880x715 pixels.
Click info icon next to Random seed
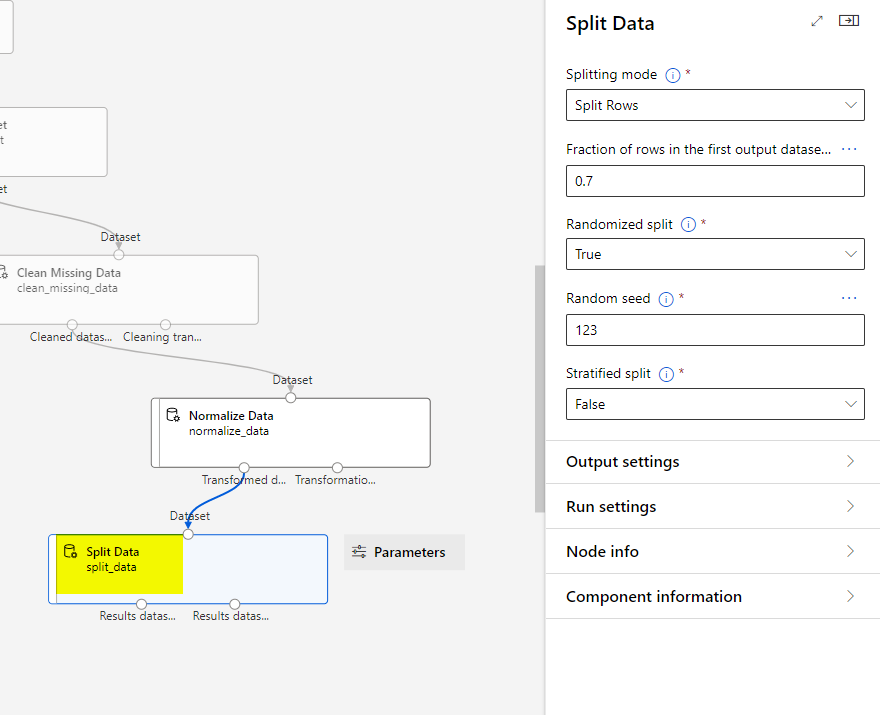click(x=666, y=299)
